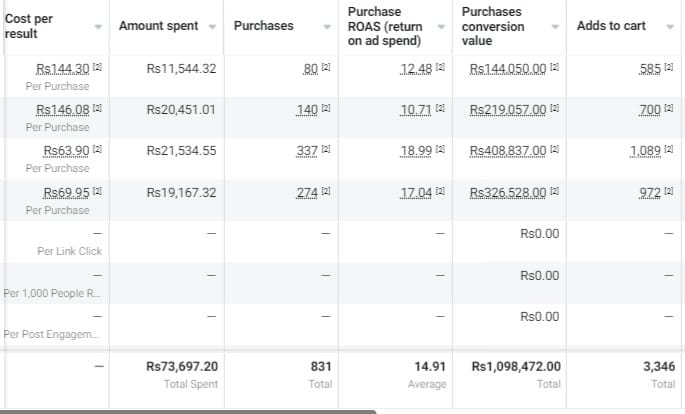Expand the Adds to cart column menu
Screen dimensions: 685x414
coord(670,26)
